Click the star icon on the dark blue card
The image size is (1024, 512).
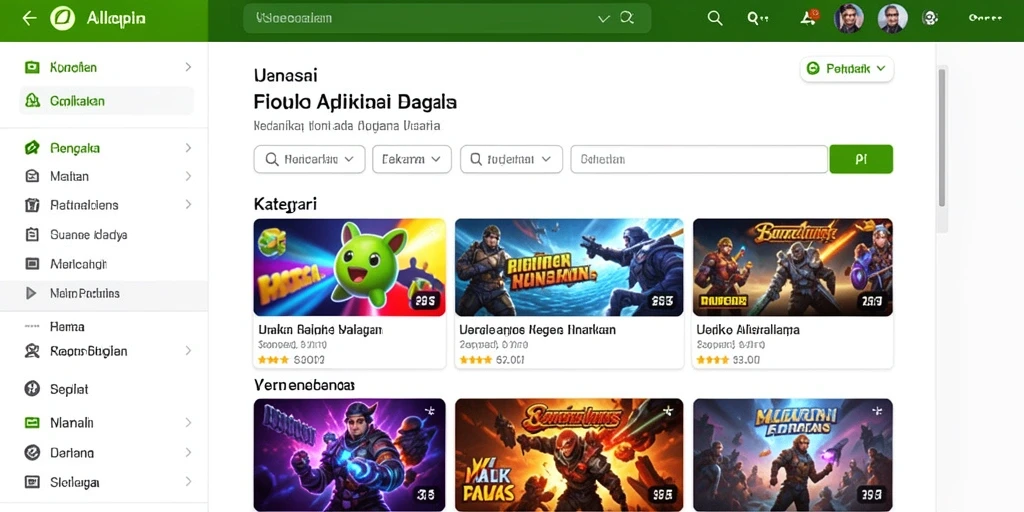pyautogui.click(x=876, y=411)
